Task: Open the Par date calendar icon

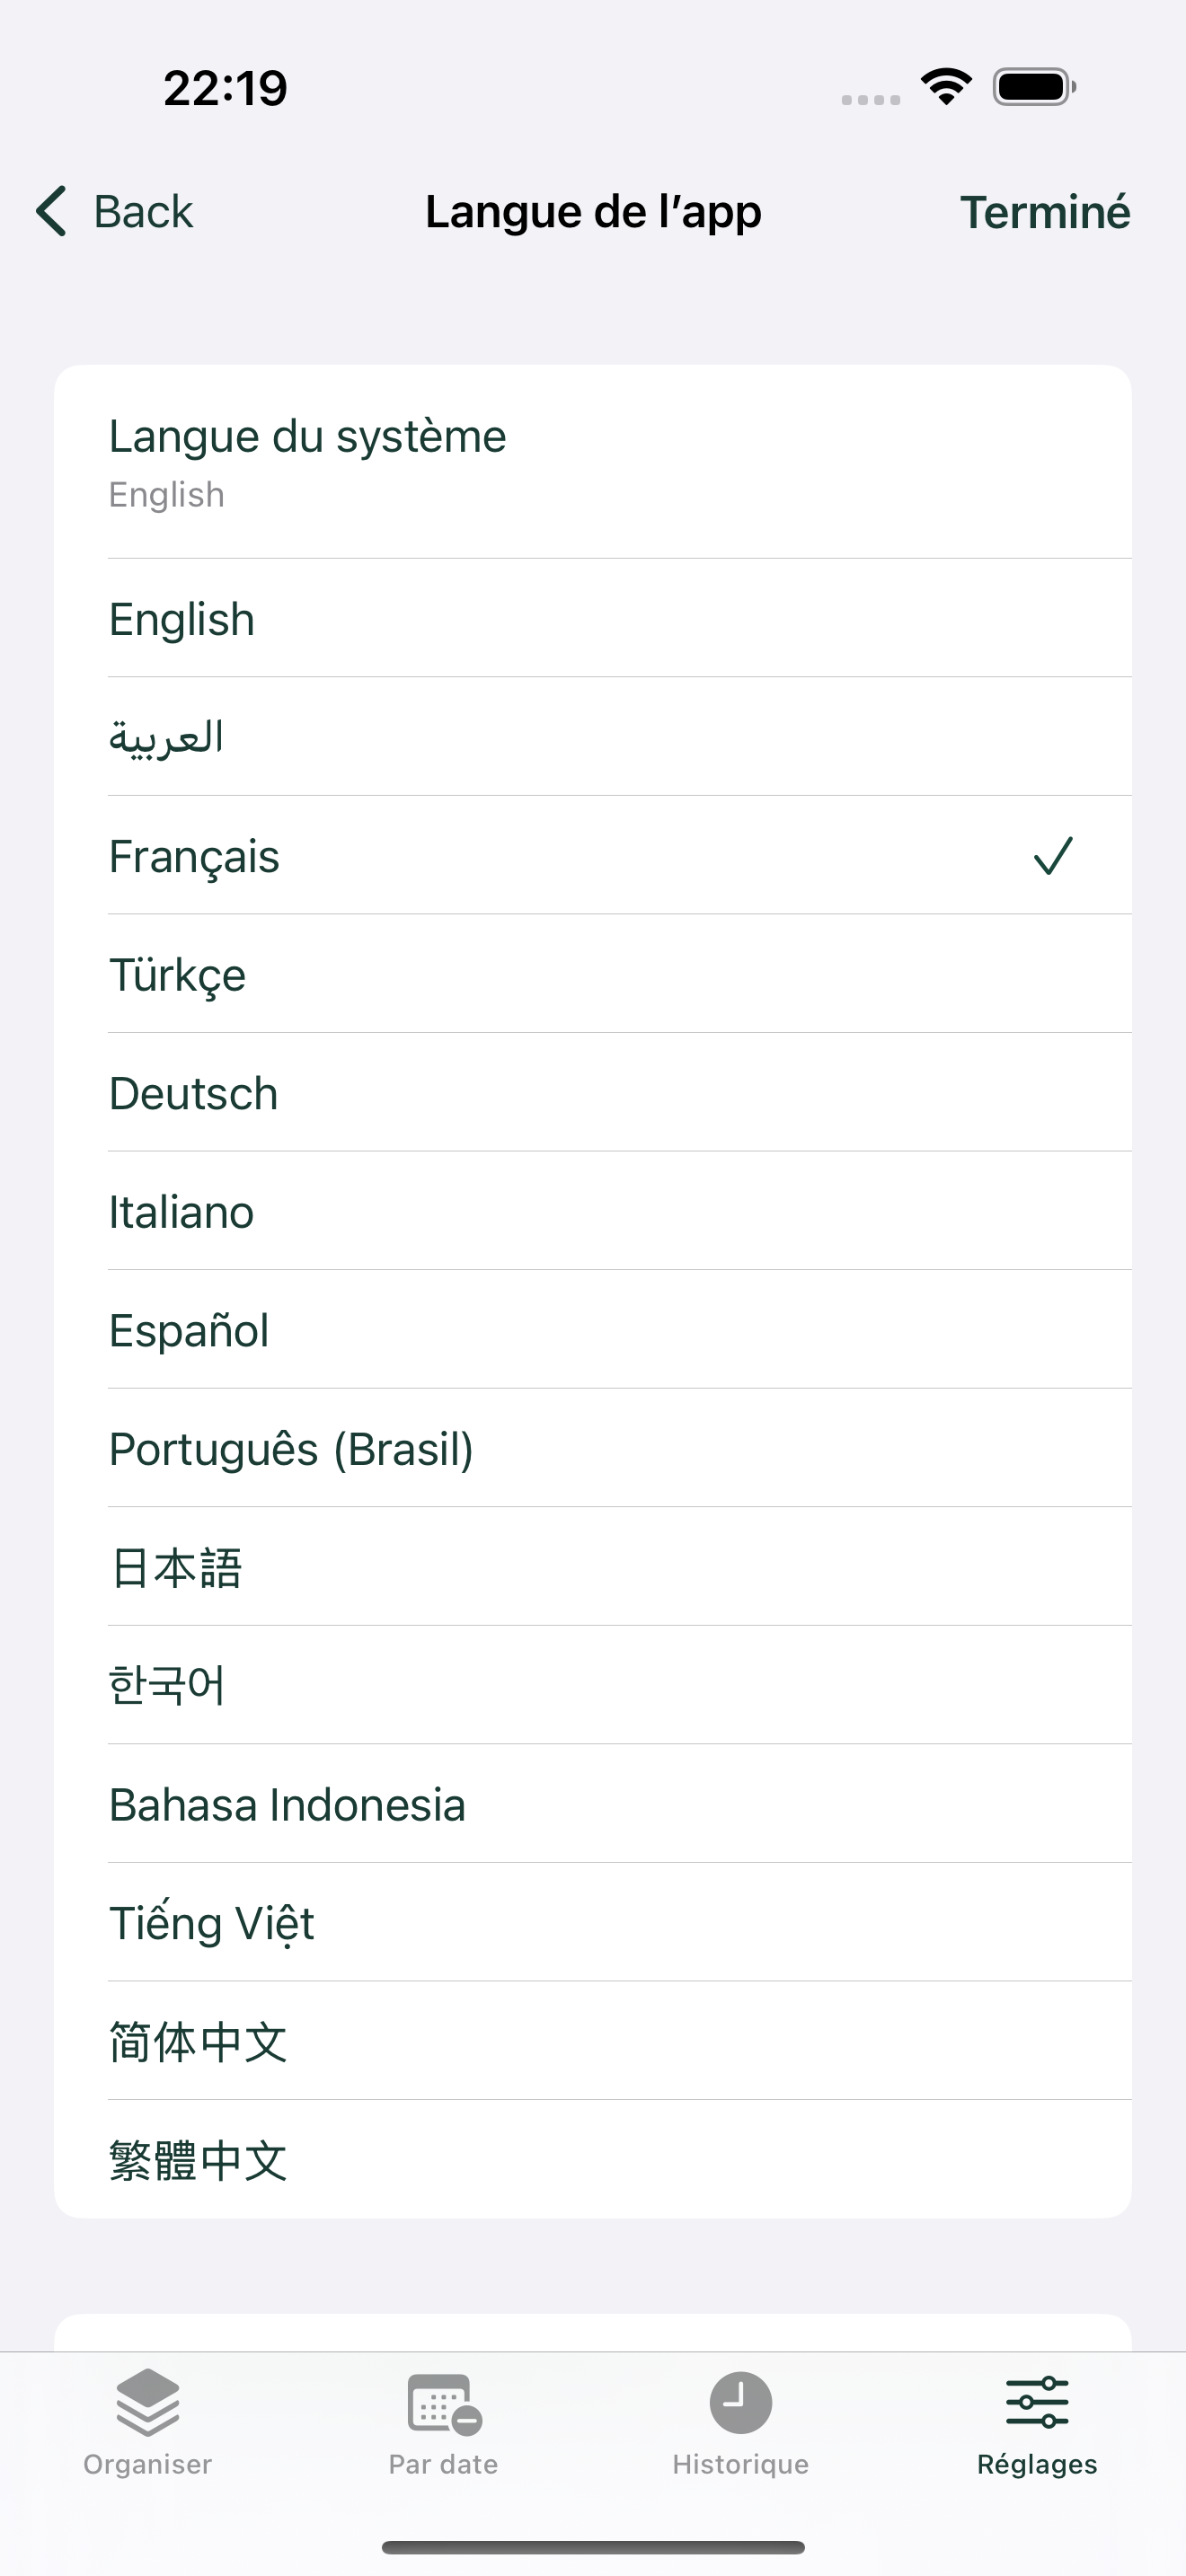Action: click(x=444, y=2403)
